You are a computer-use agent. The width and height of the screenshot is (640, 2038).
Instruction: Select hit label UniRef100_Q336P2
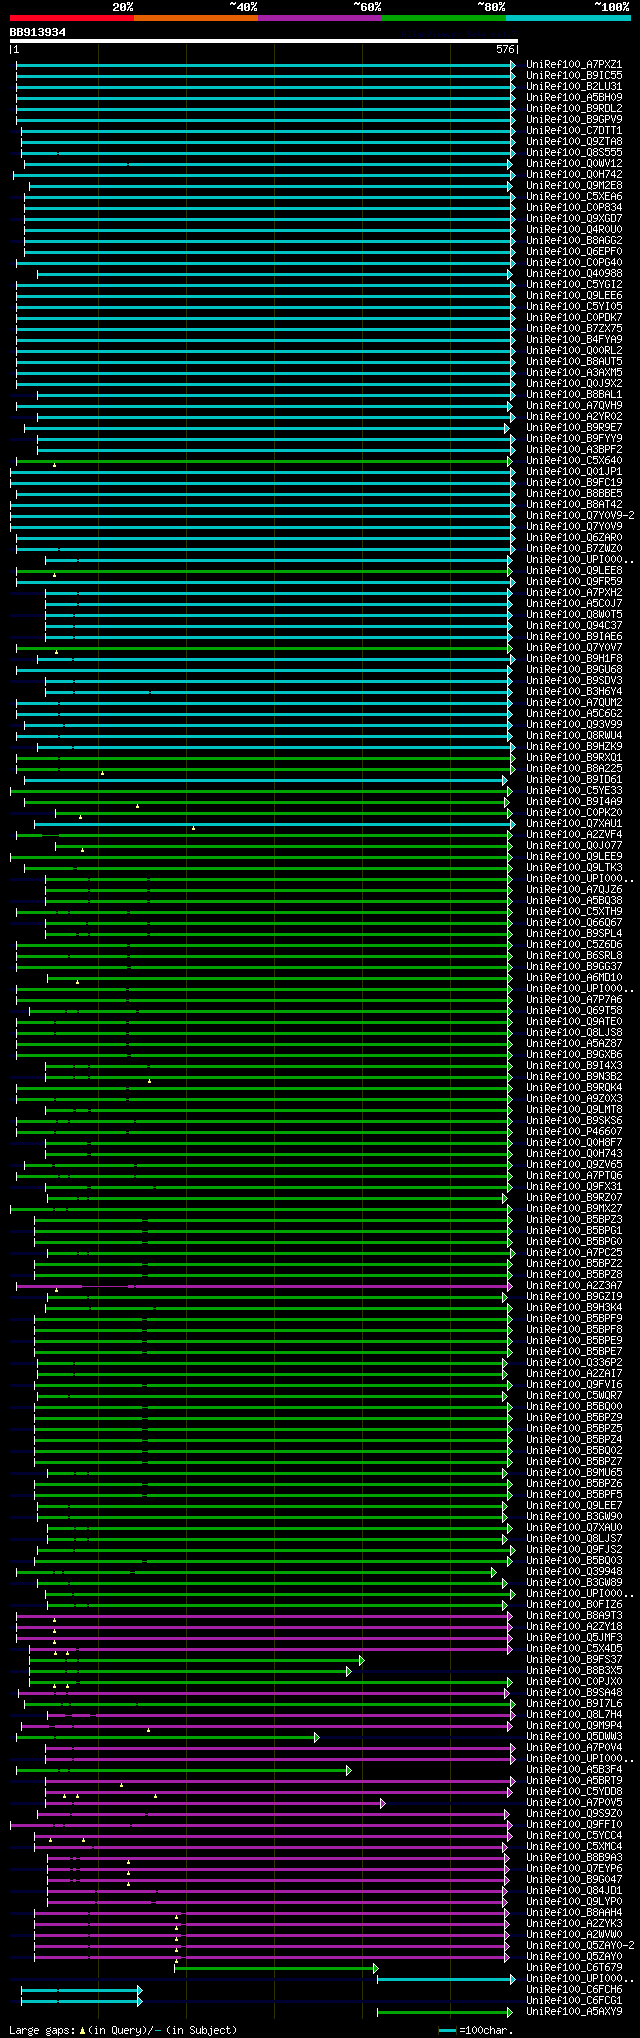point(574,1363)
